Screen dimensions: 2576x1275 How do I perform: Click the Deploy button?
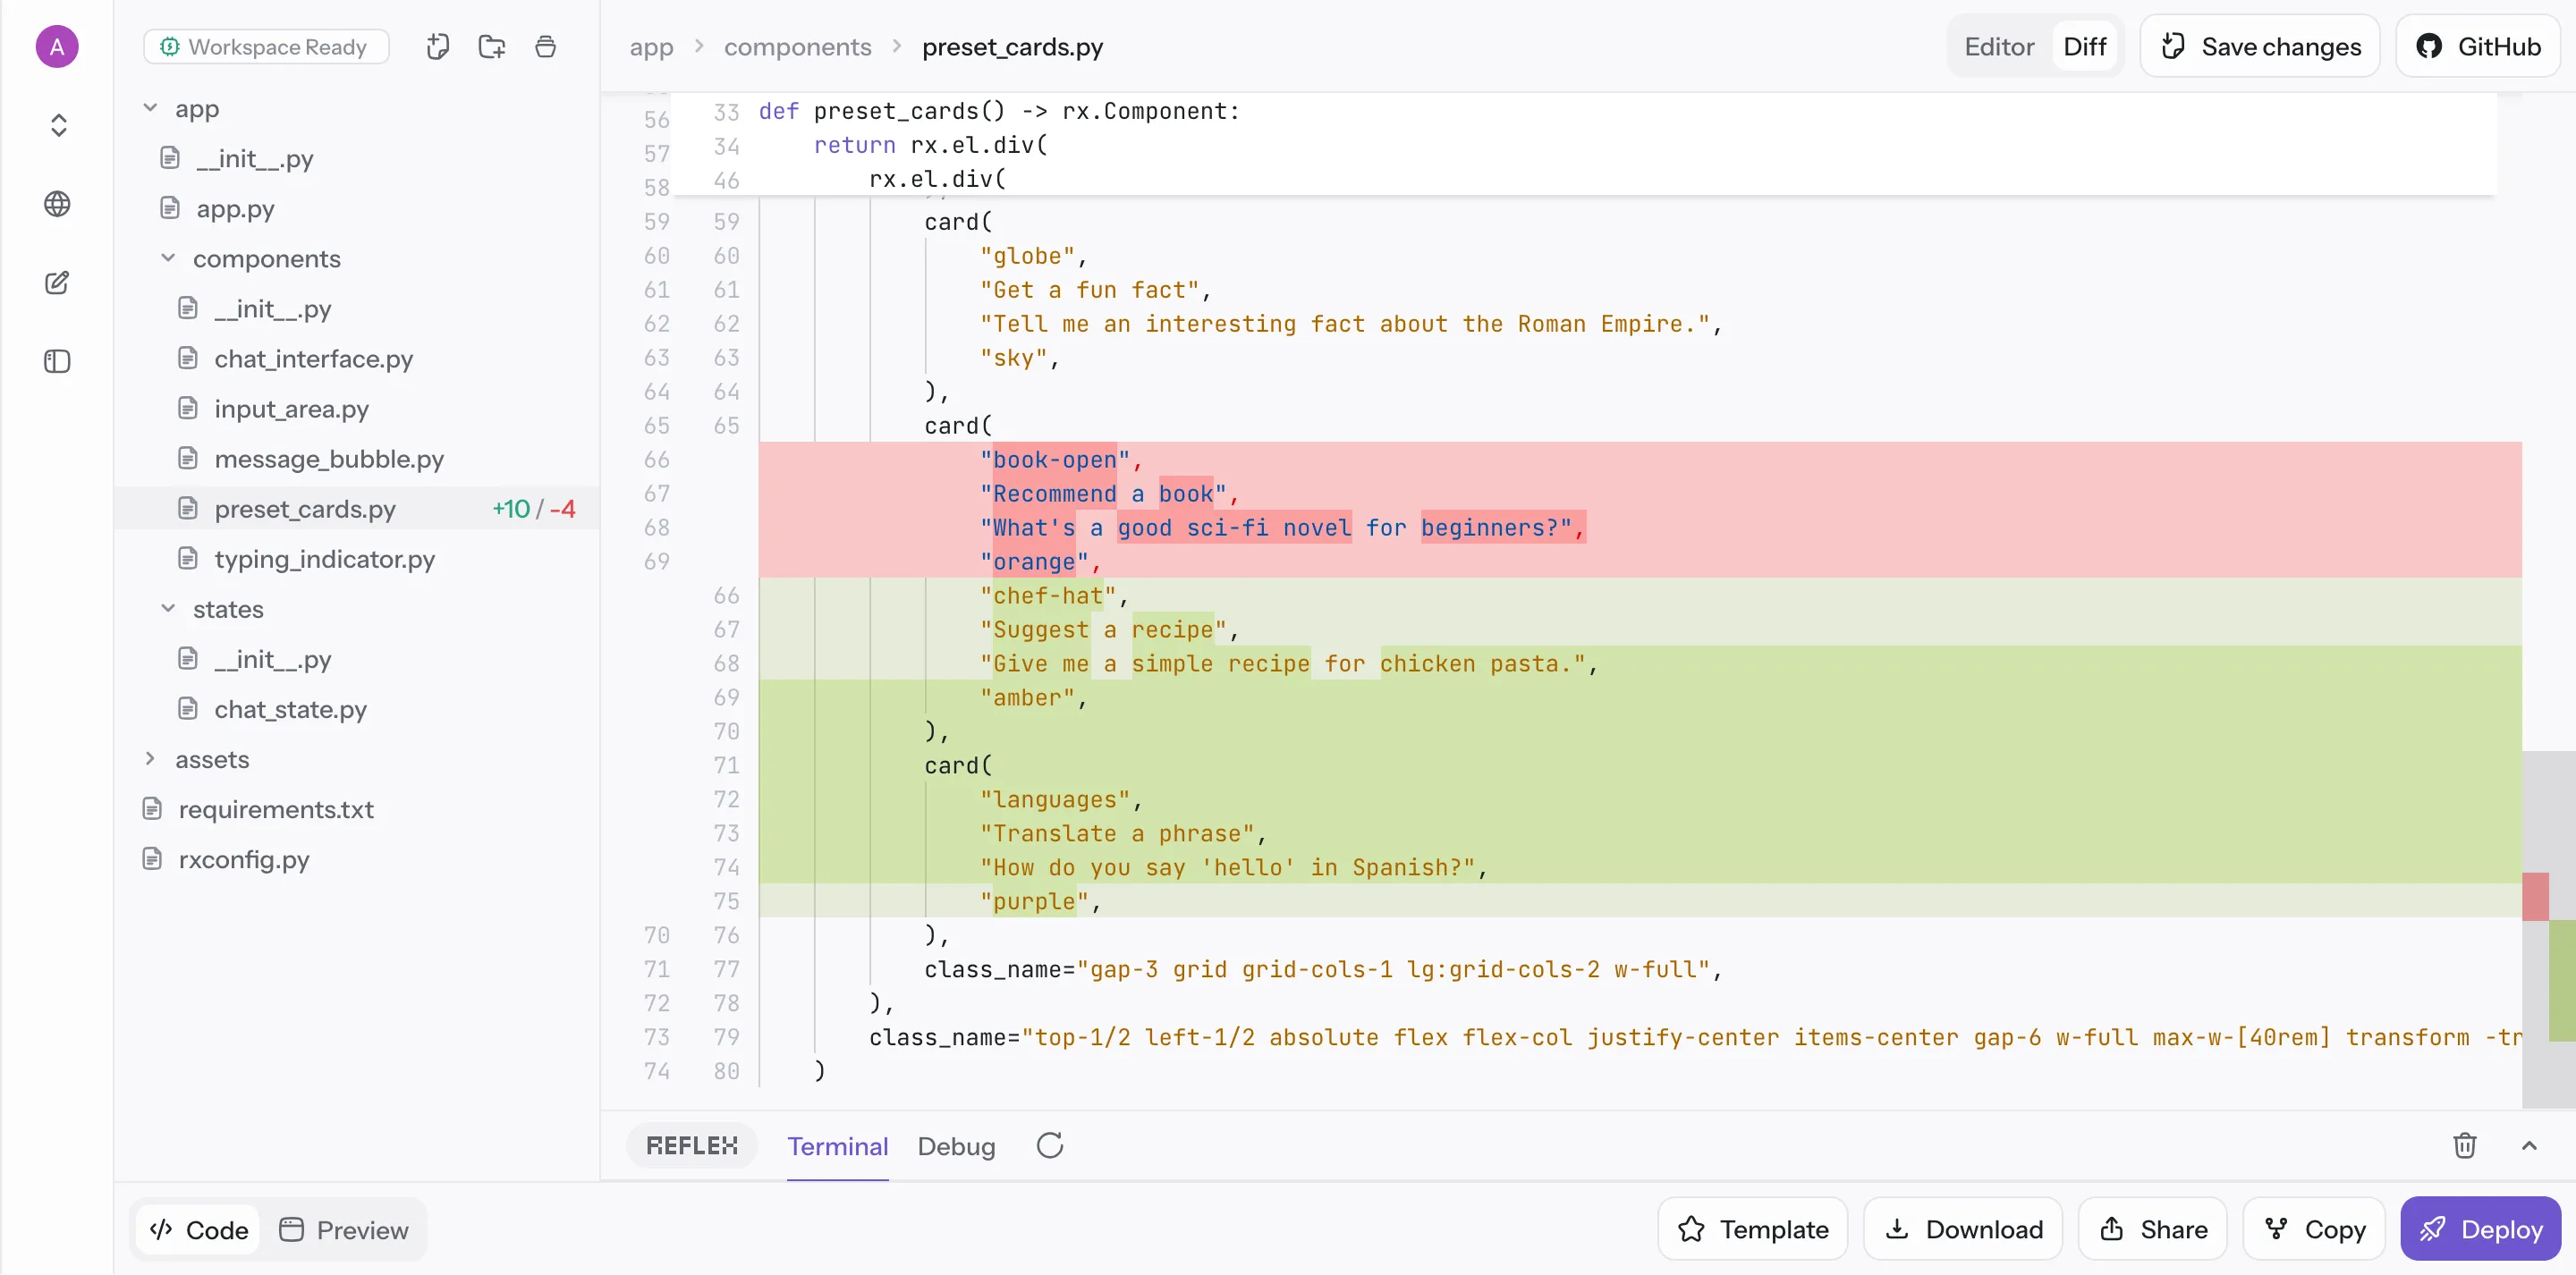tap(2480, 1229)
